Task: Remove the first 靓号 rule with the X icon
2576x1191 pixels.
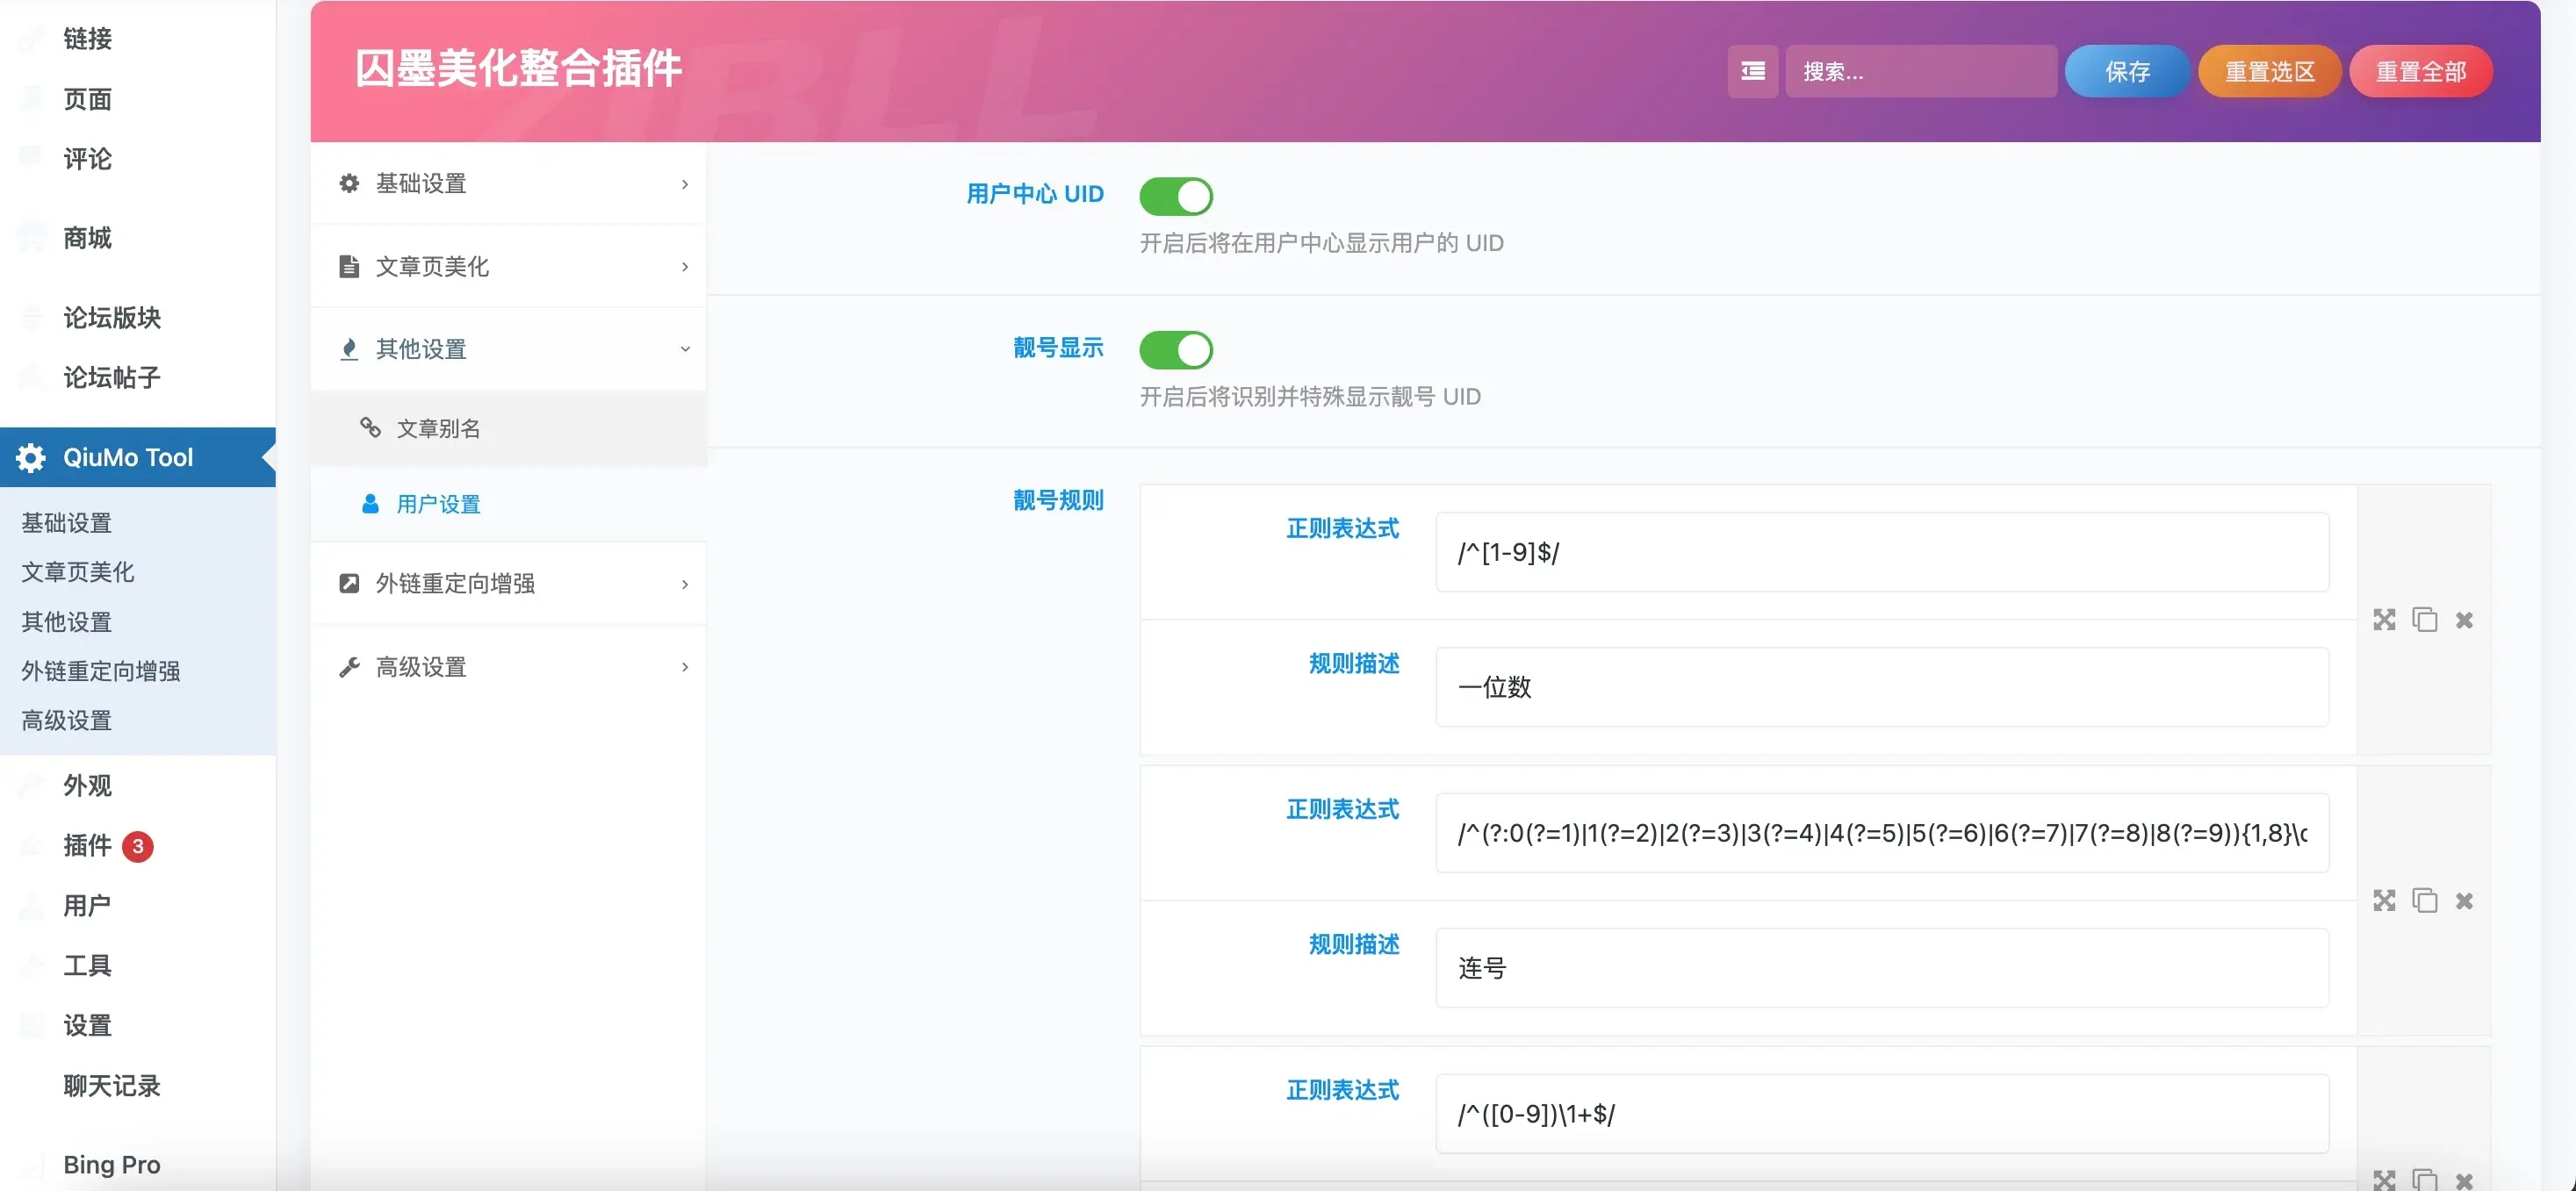Action: 2464,620
